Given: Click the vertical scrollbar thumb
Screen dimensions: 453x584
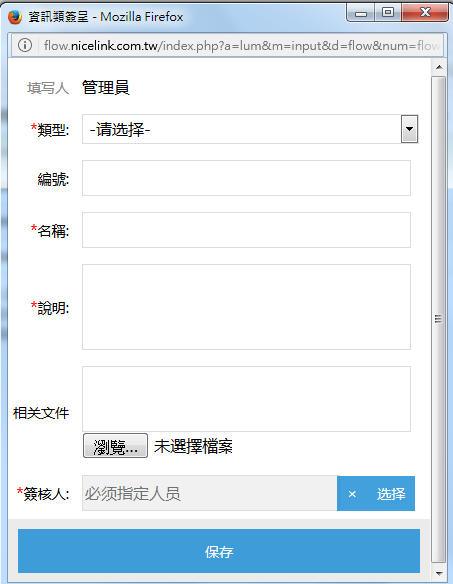Looking at the screenshot, I should coord(438,319).
